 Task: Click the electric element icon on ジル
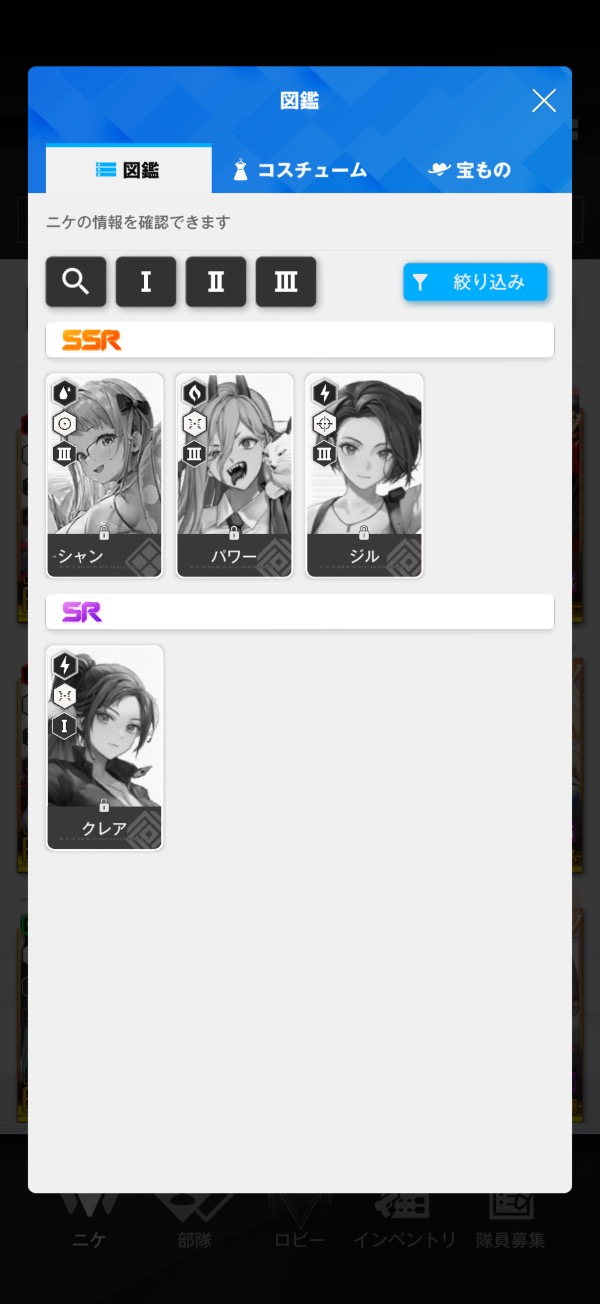pos(324,393)
